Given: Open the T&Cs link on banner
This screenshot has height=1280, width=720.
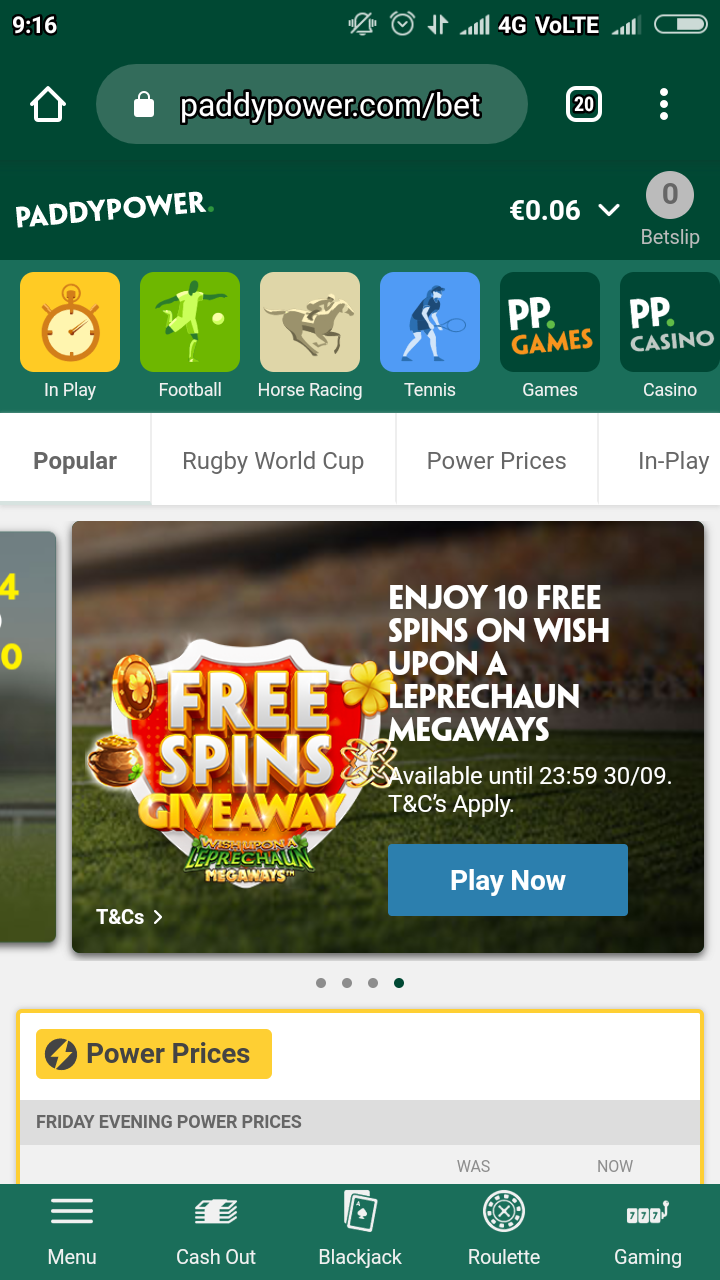Looking at the screenshot, I should click(x=129, y=916).
